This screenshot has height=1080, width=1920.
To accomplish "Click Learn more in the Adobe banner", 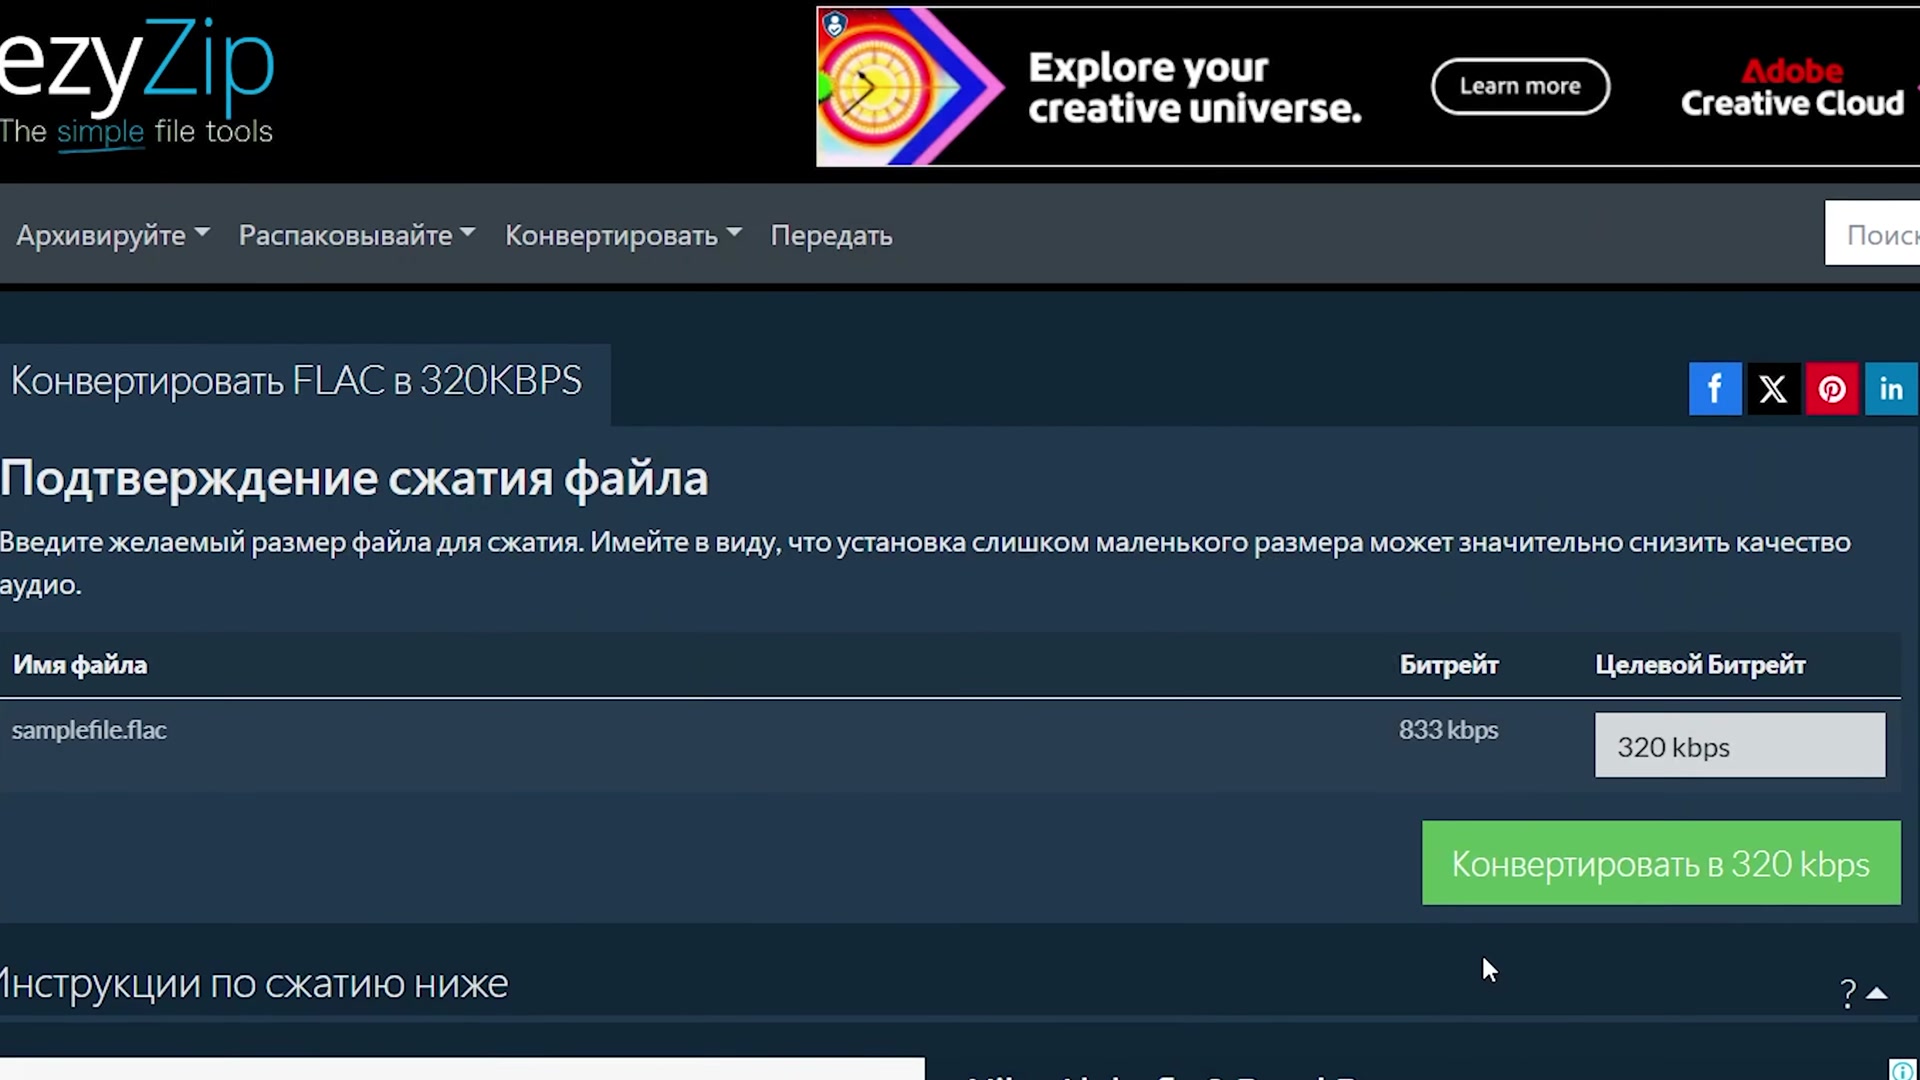I will pos(1520,86).
